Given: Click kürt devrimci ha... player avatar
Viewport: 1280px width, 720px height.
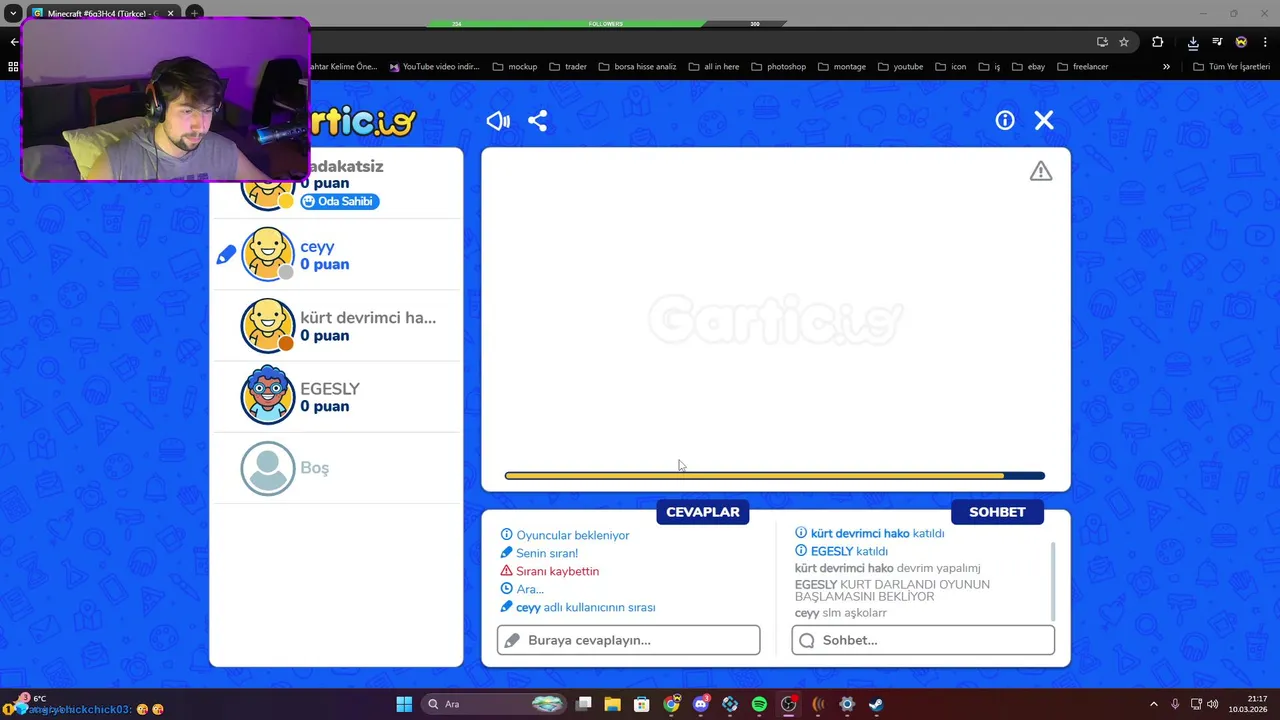Looking at the screenshot, I should (268, 325).
